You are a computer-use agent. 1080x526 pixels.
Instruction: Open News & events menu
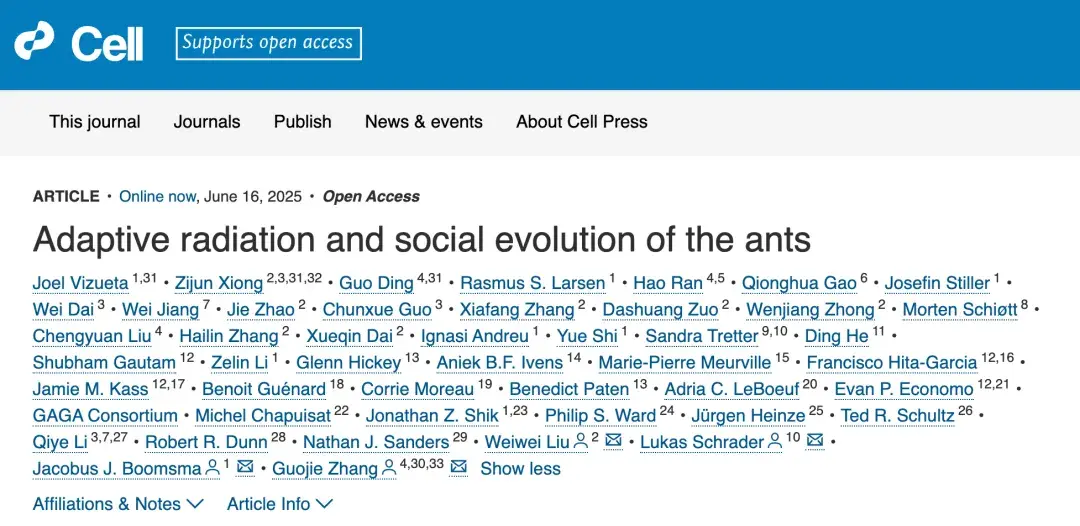pos(424,122)
